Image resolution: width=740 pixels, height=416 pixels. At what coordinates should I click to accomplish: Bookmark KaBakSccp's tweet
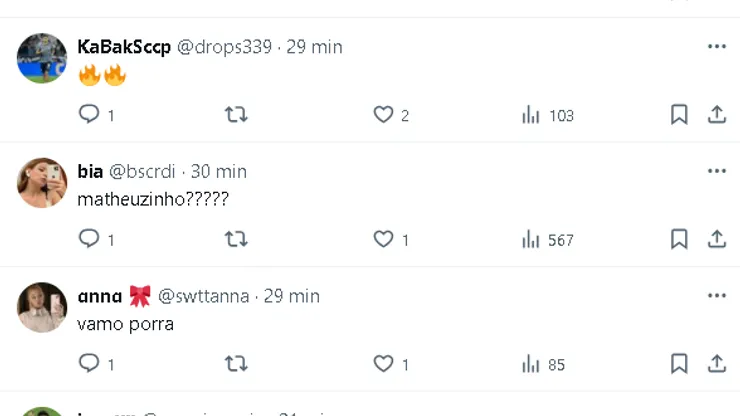679,115
